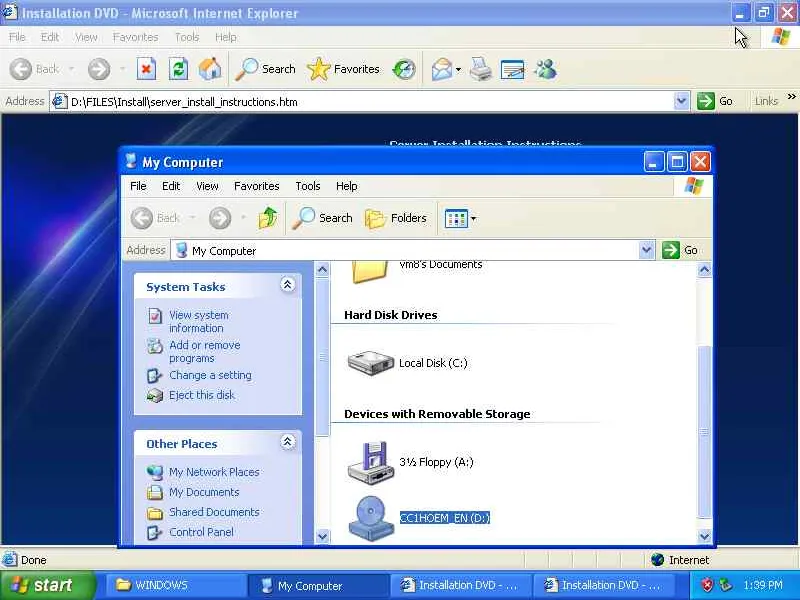
Task: Click the Stop icon in Internet Explorer toolbar
Action: [x=146, y=69]
